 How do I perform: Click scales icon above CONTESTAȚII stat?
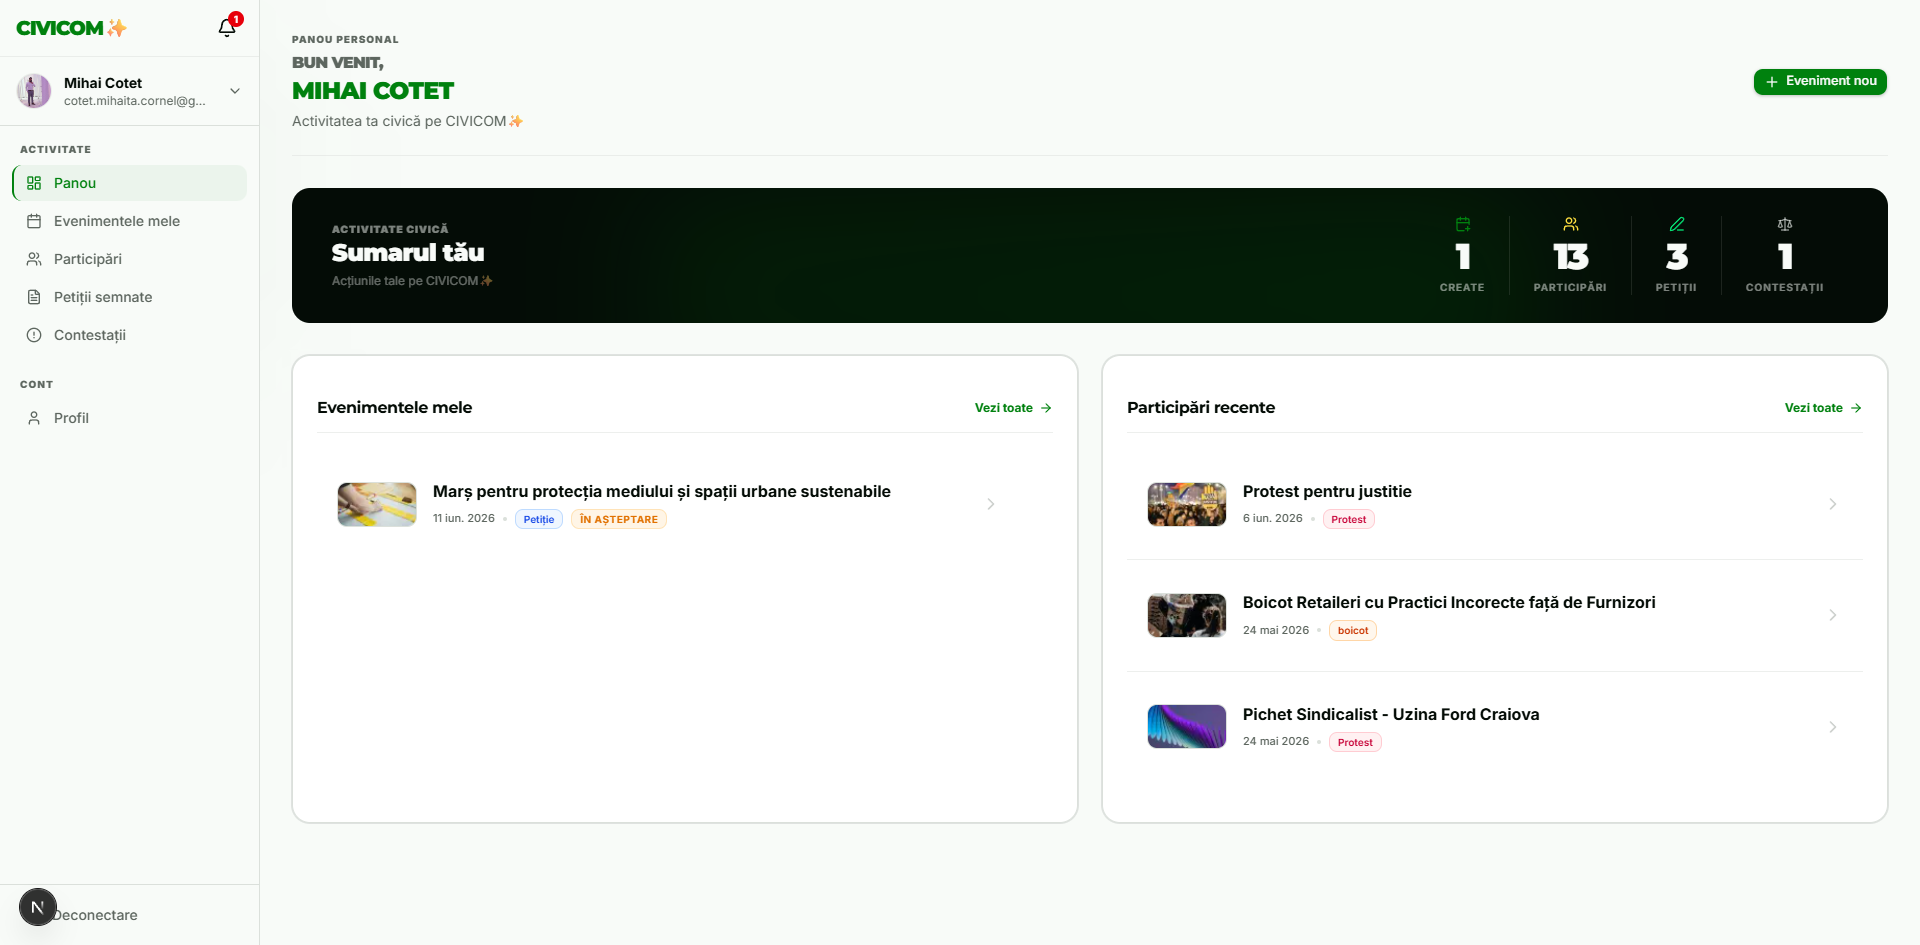pos(1785,224)
